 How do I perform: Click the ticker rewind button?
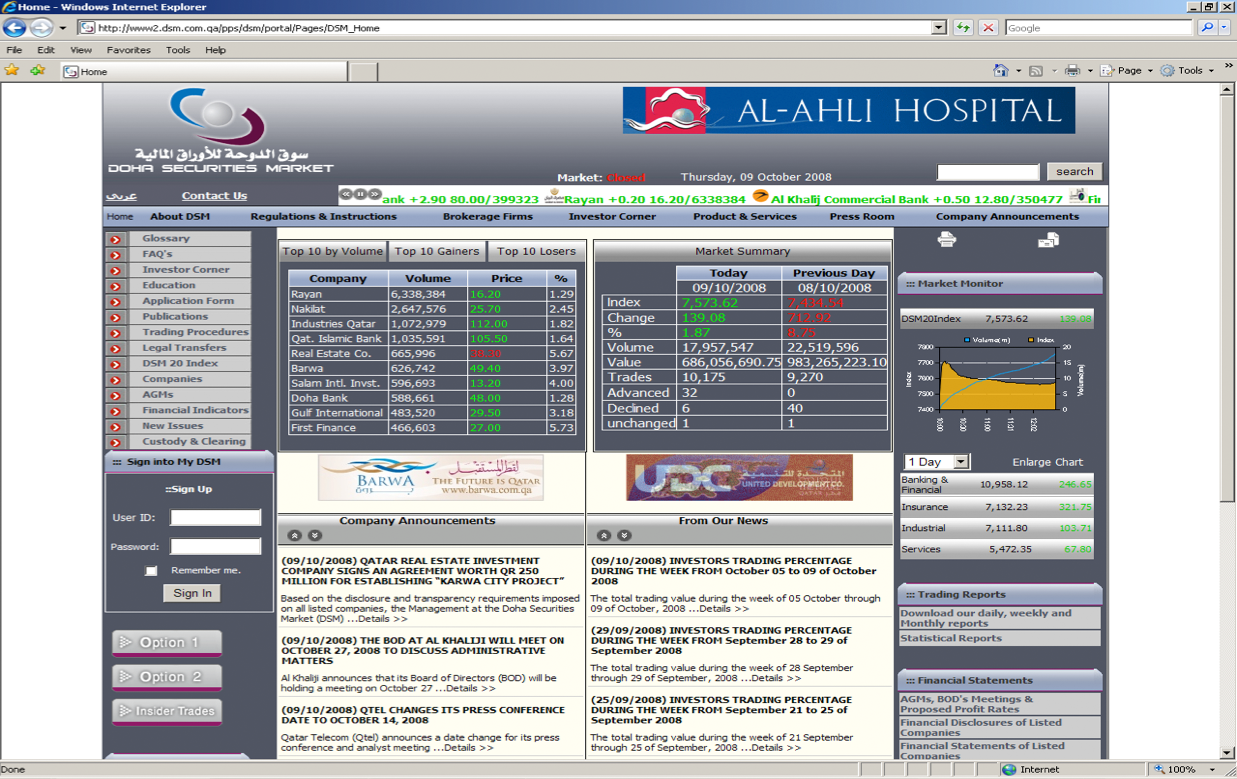[346, 194]
